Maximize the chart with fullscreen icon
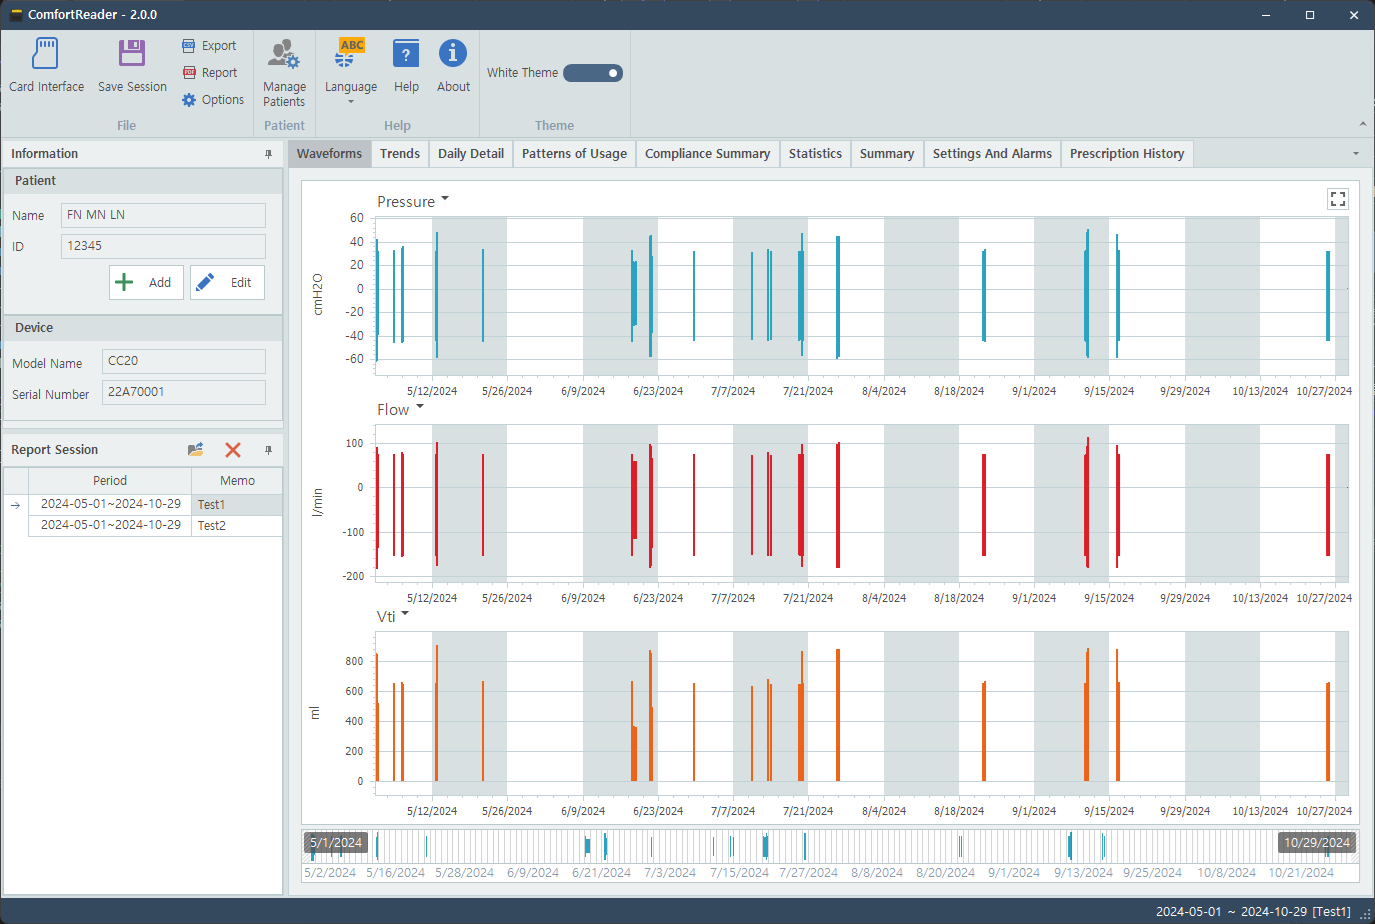 coord(1337,199)
